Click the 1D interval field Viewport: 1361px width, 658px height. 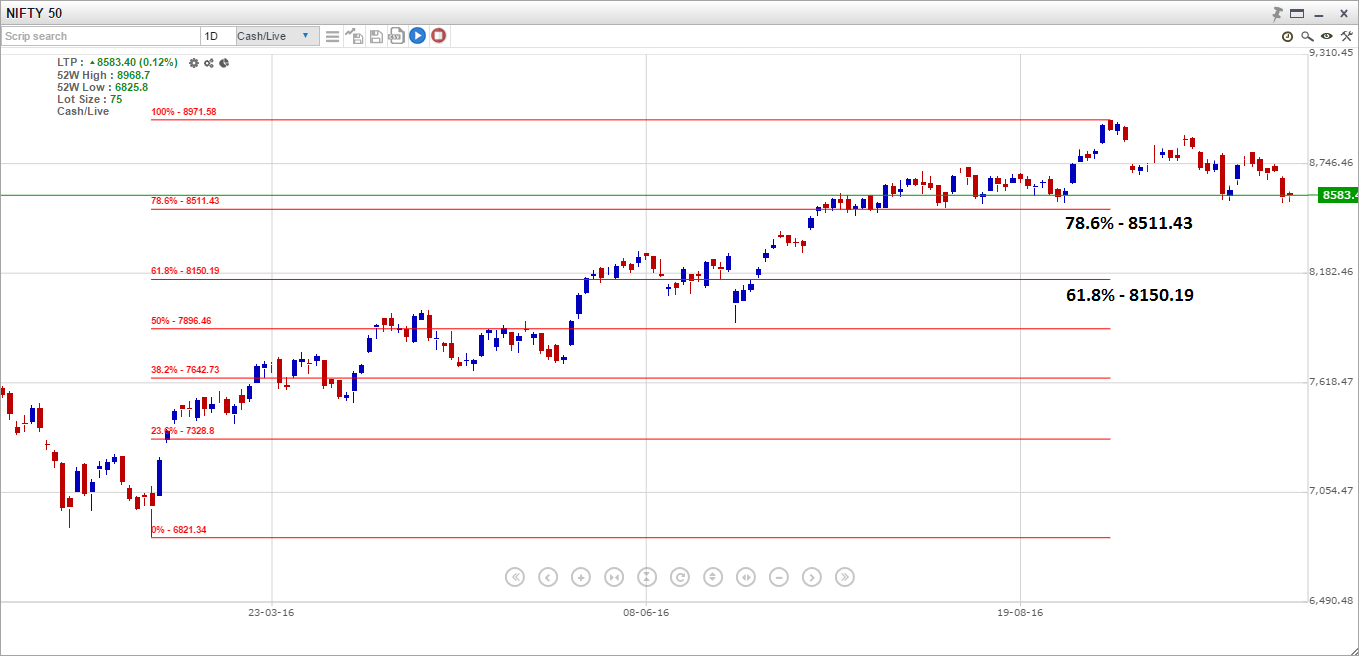218,36
